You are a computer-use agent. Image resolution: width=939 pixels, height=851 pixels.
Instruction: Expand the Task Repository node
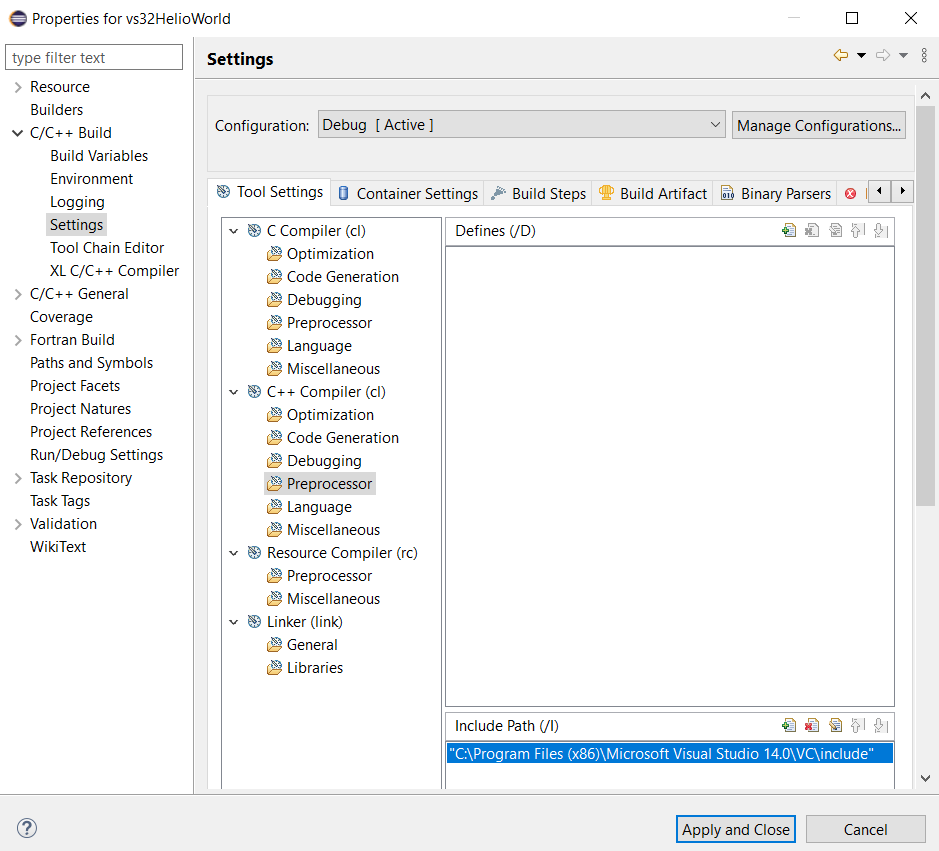click(x=18, y=478)
